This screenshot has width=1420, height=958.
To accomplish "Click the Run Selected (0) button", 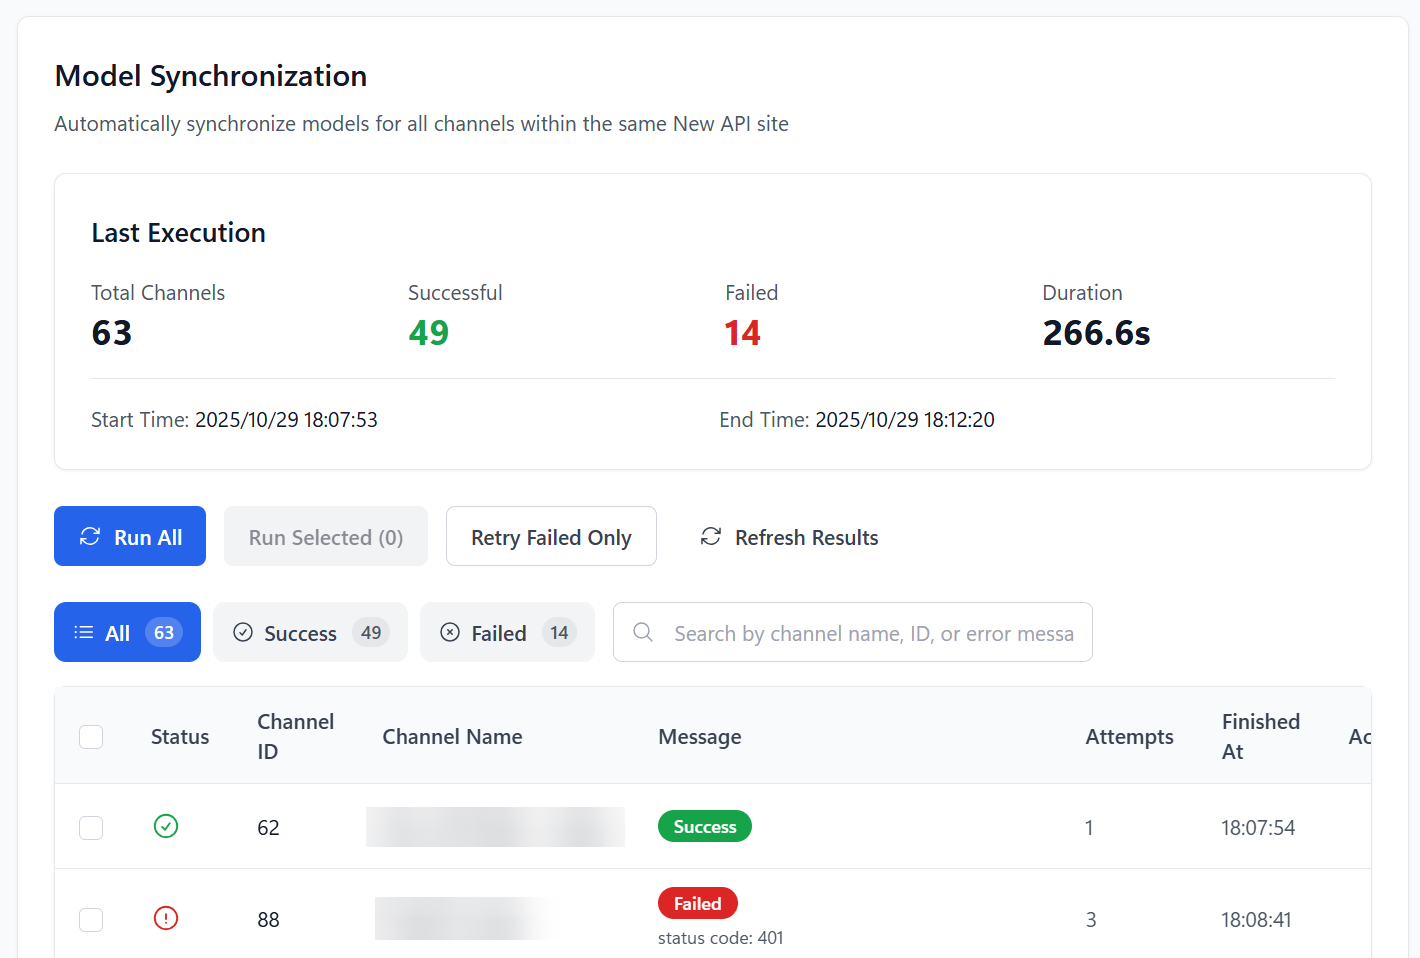I will click(326, 537).
